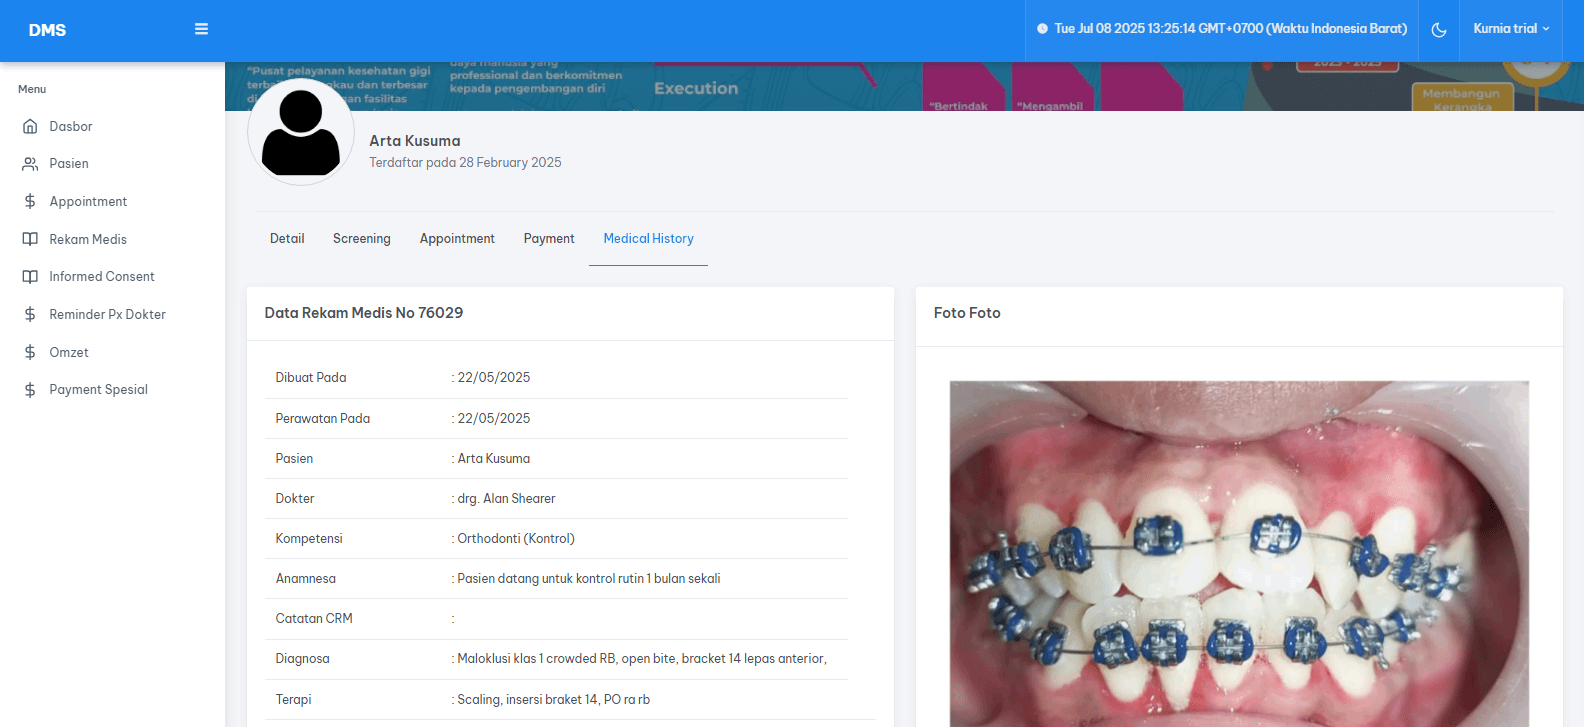The height and width of the screenshot is (727, 1584).
Task: Click the Reminder Px Dokter dollar icon
Action: click(30, 315)
